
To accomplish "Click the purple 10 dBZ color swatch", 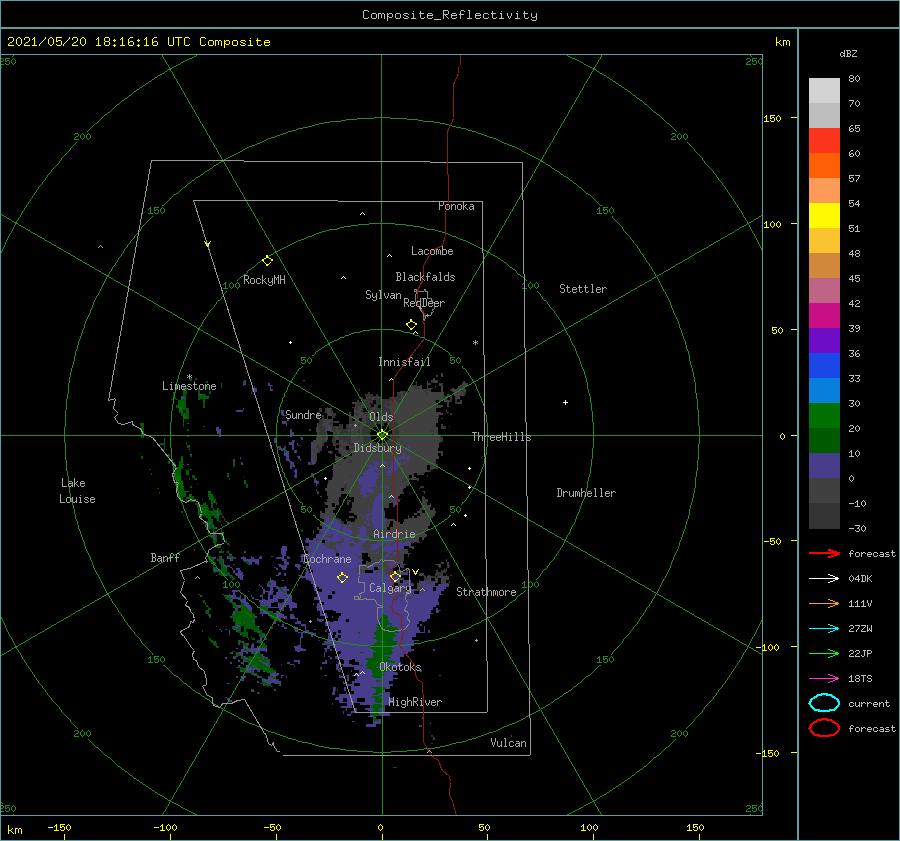I will point(824,465).
